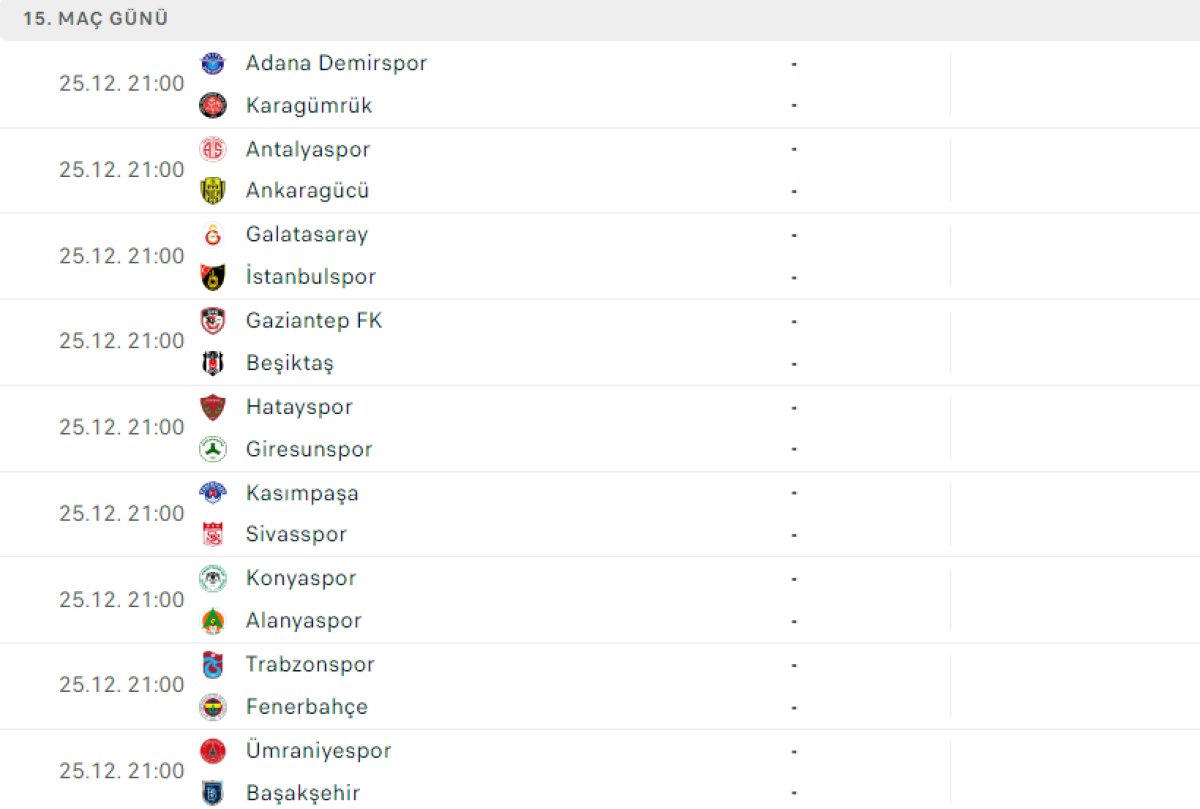This screenshot has height=809, width=1200.
Task: Click the Trabzonspor club logo
Action: click(213, 664)
